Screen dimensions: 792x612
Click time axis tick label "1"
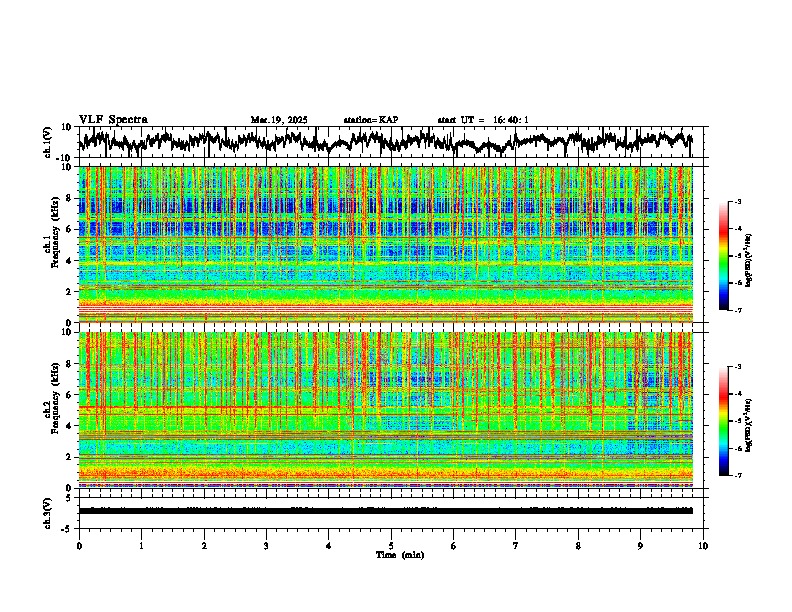pyautogui.click(x=141, y=546)
